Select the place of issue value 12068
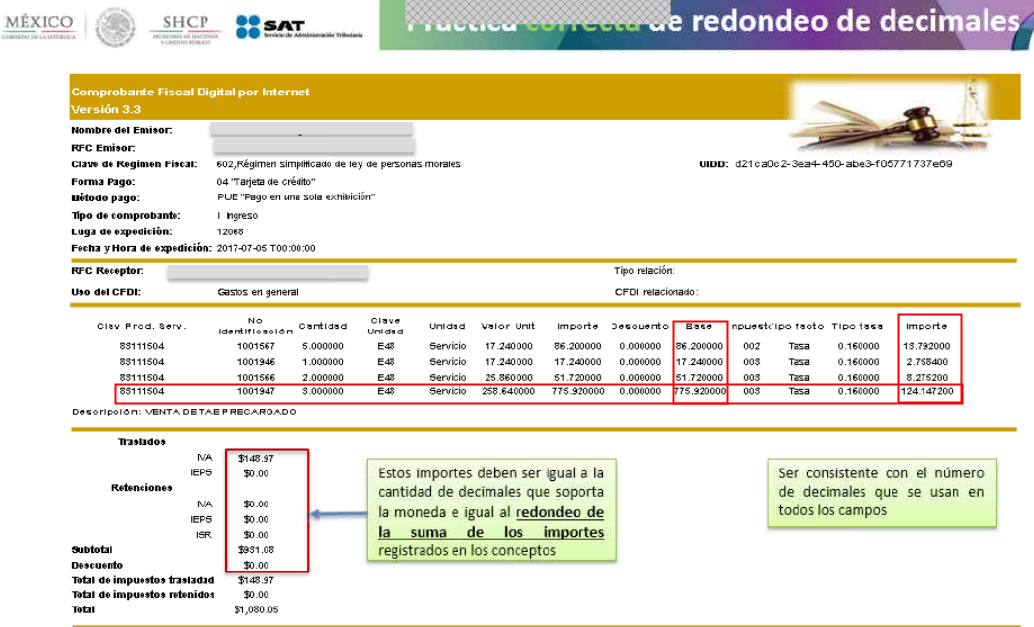The width and height of the screenshot is (1034, 627). (x=230, y=231)
